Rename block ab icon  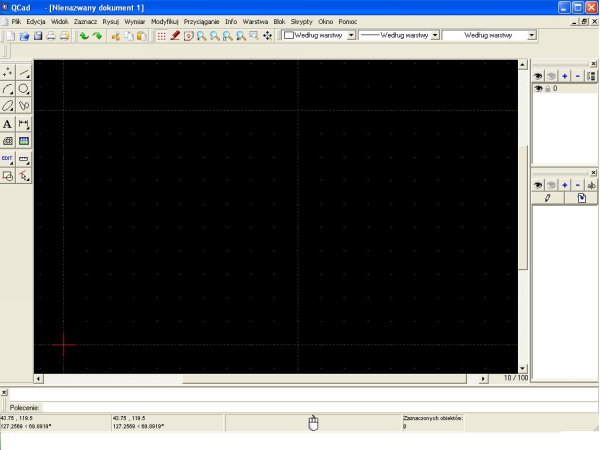point(591,185)
